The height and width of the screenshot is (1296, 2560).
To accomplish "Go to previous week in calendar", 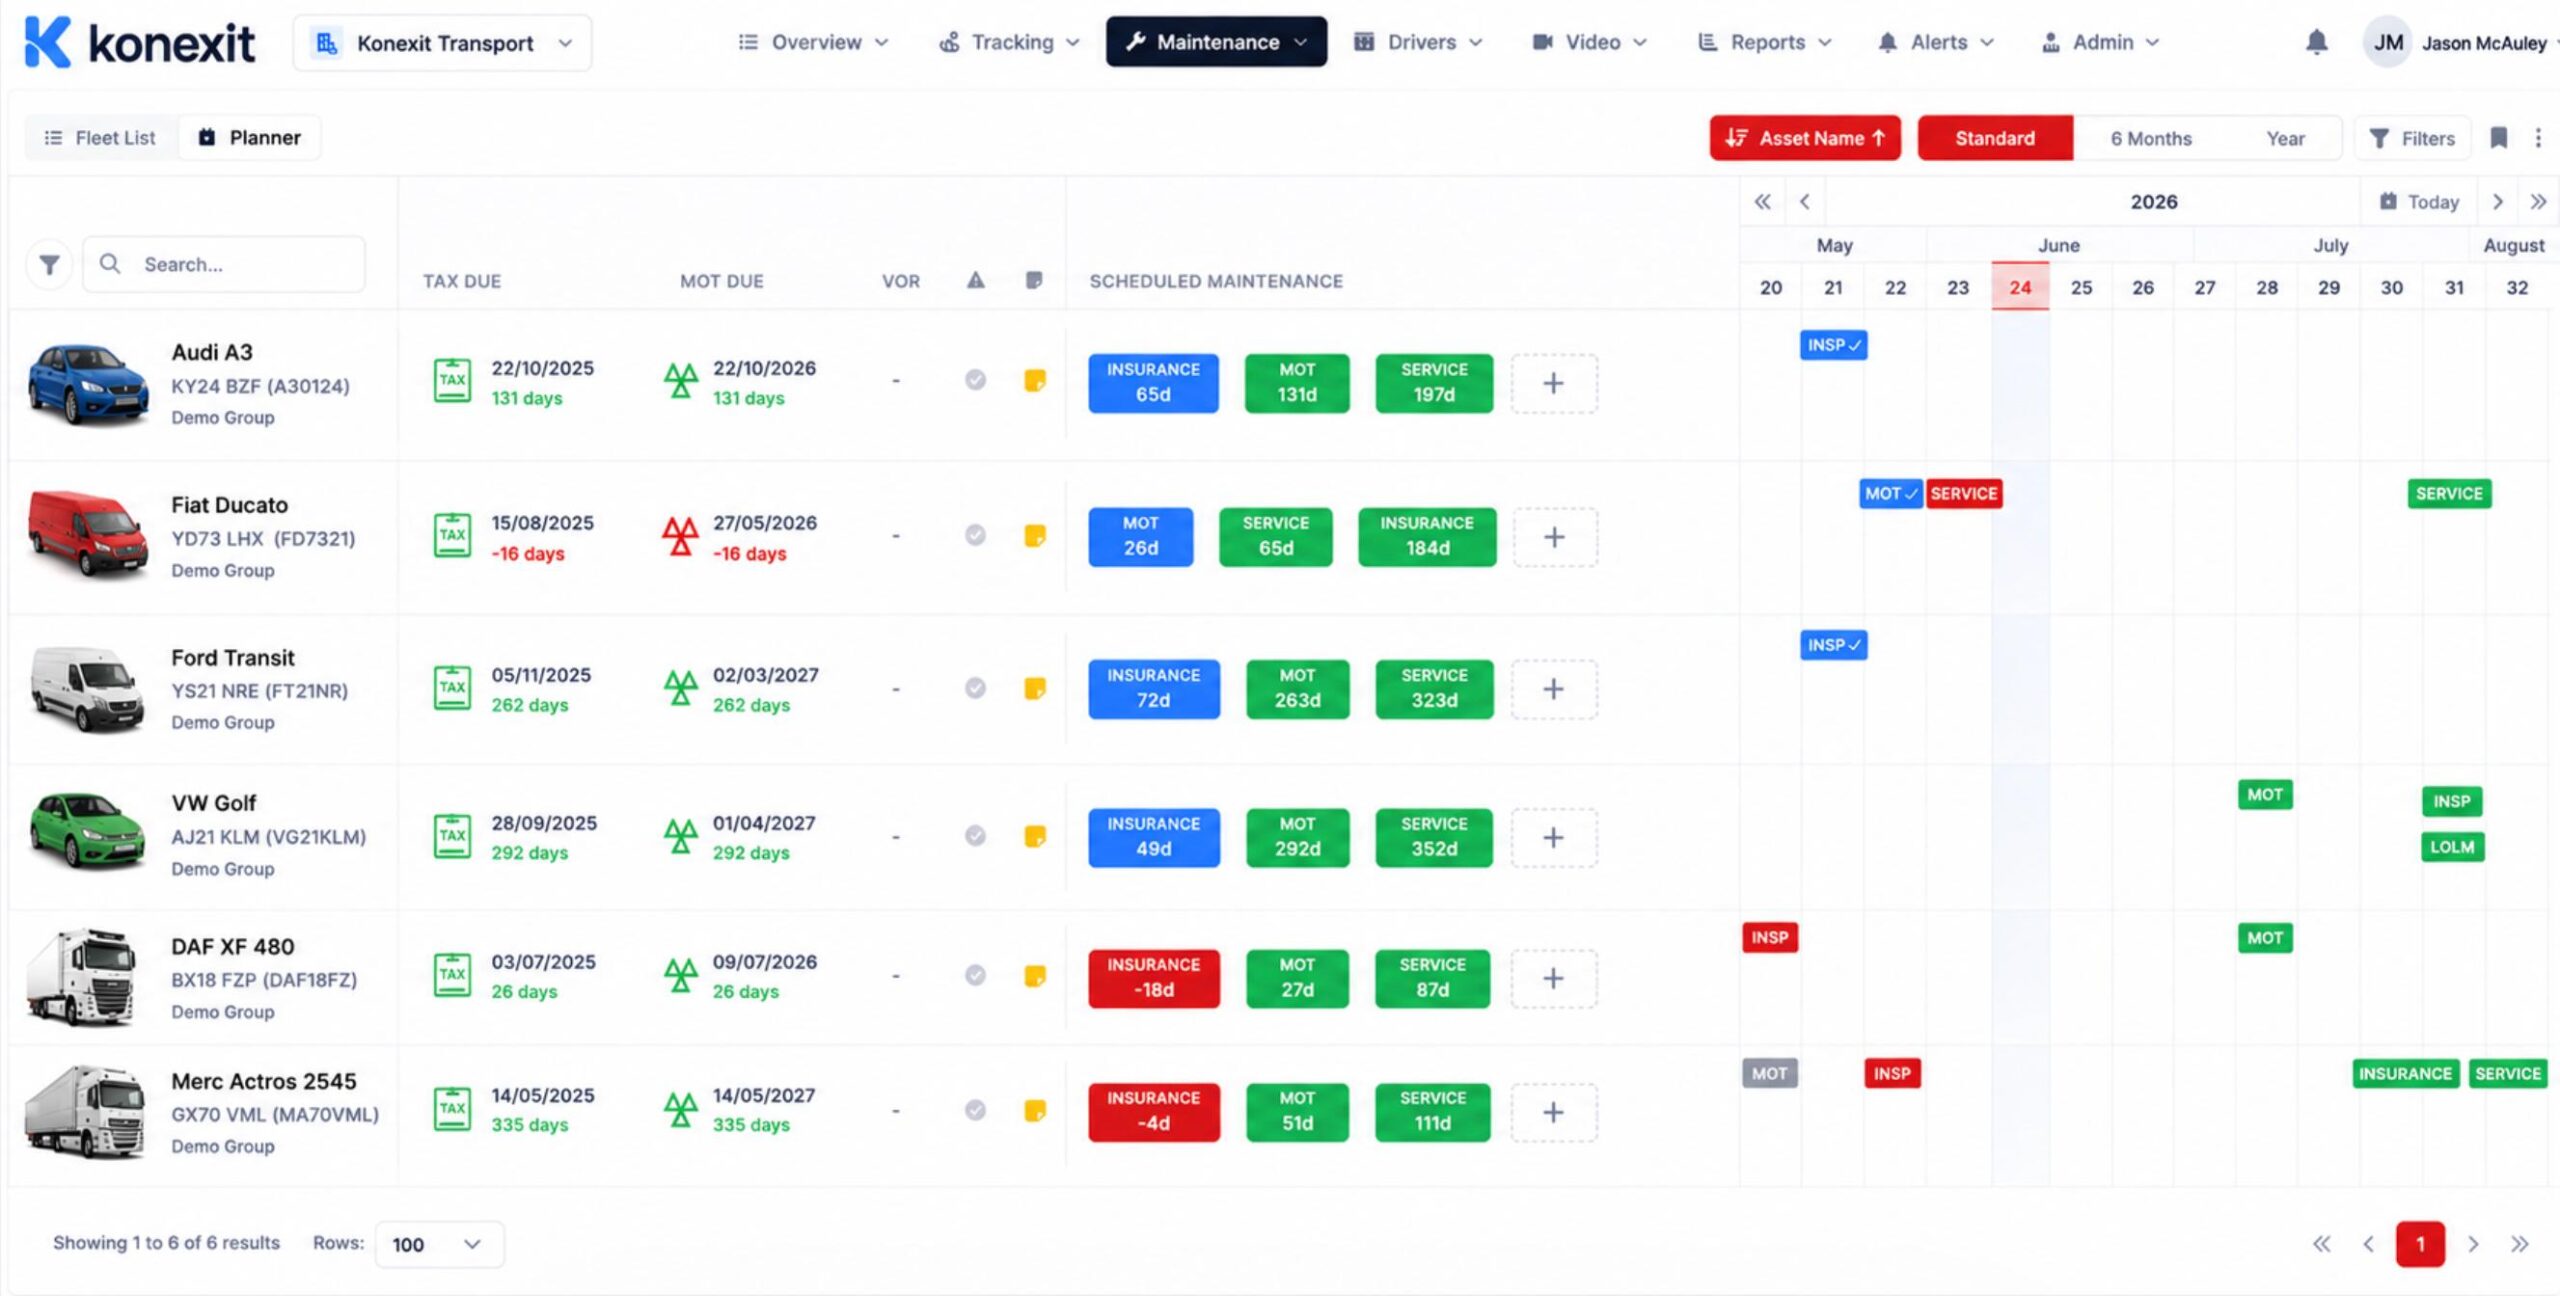I will pos(1804,202).
